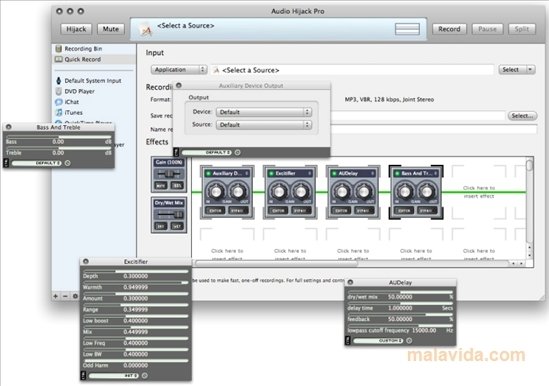This screenshot has width=549, height=386.
Task: Toggle Bypass on the Auxiliary Device effect
Action: pos(238,211)
